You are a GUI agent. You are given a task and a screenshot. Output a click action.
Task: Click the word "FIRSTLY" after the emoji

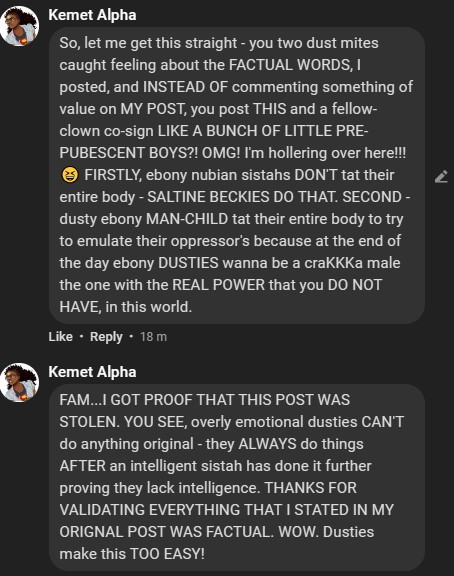113,175
